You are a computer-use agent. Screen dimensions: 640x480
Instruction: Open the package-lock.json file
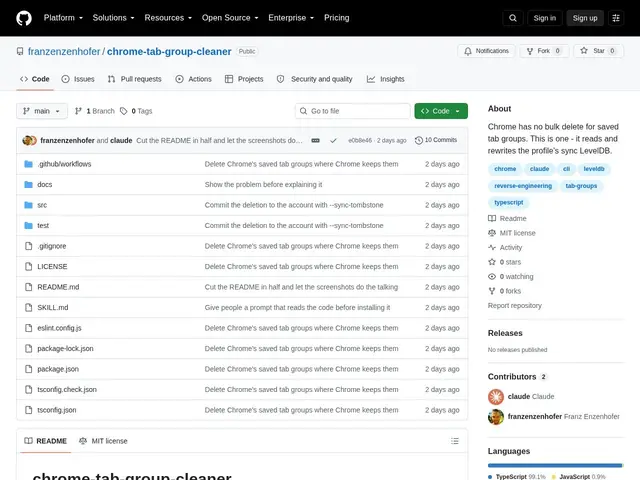65,349
